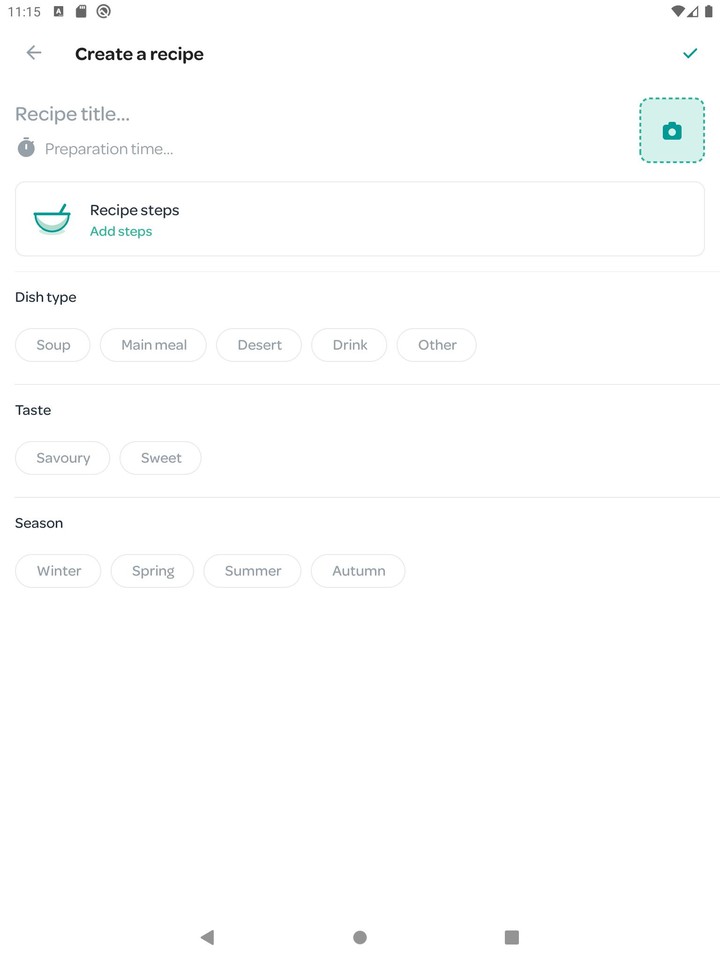Toggle the Summer season chip
720x960 pixels.
(x=252, y=571)
